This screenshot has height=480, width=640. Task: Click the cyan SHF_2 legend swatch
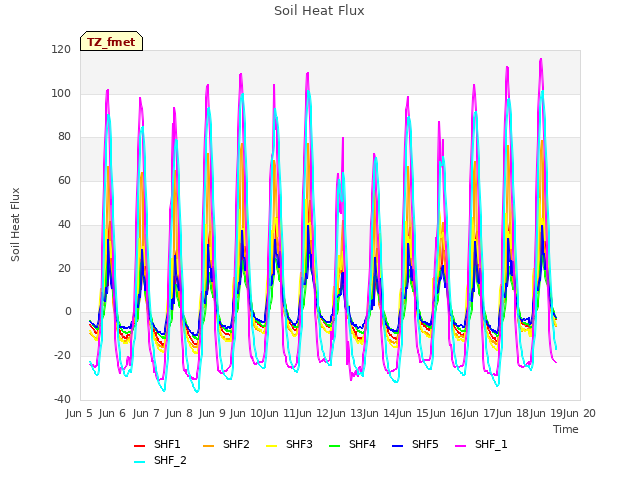140,462
